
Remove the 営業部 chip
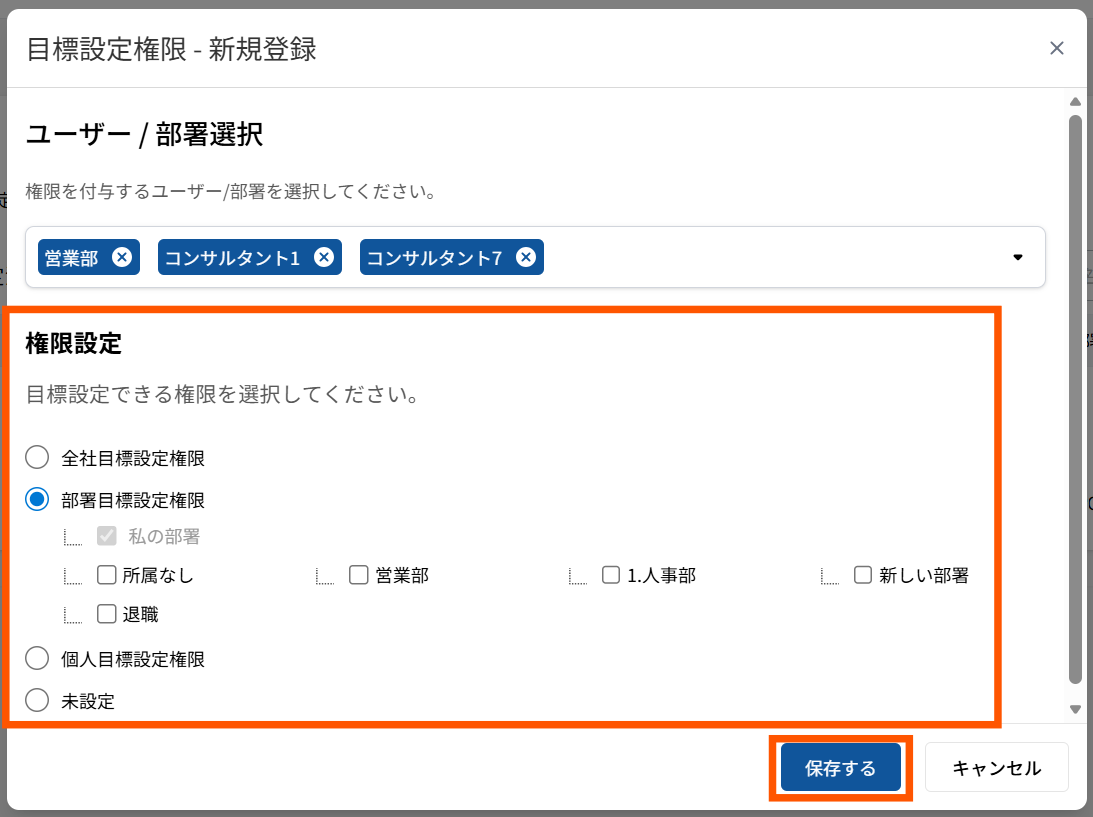coord(121,257)
